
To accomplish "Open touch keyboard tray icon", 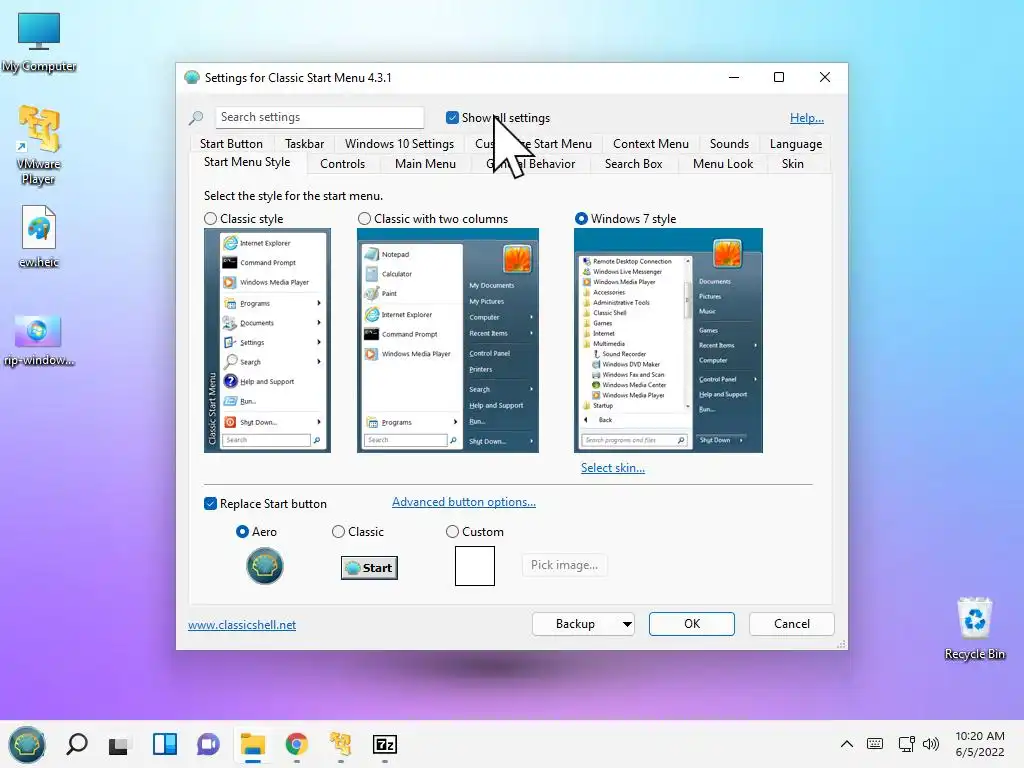I will [x=875, y=744].
